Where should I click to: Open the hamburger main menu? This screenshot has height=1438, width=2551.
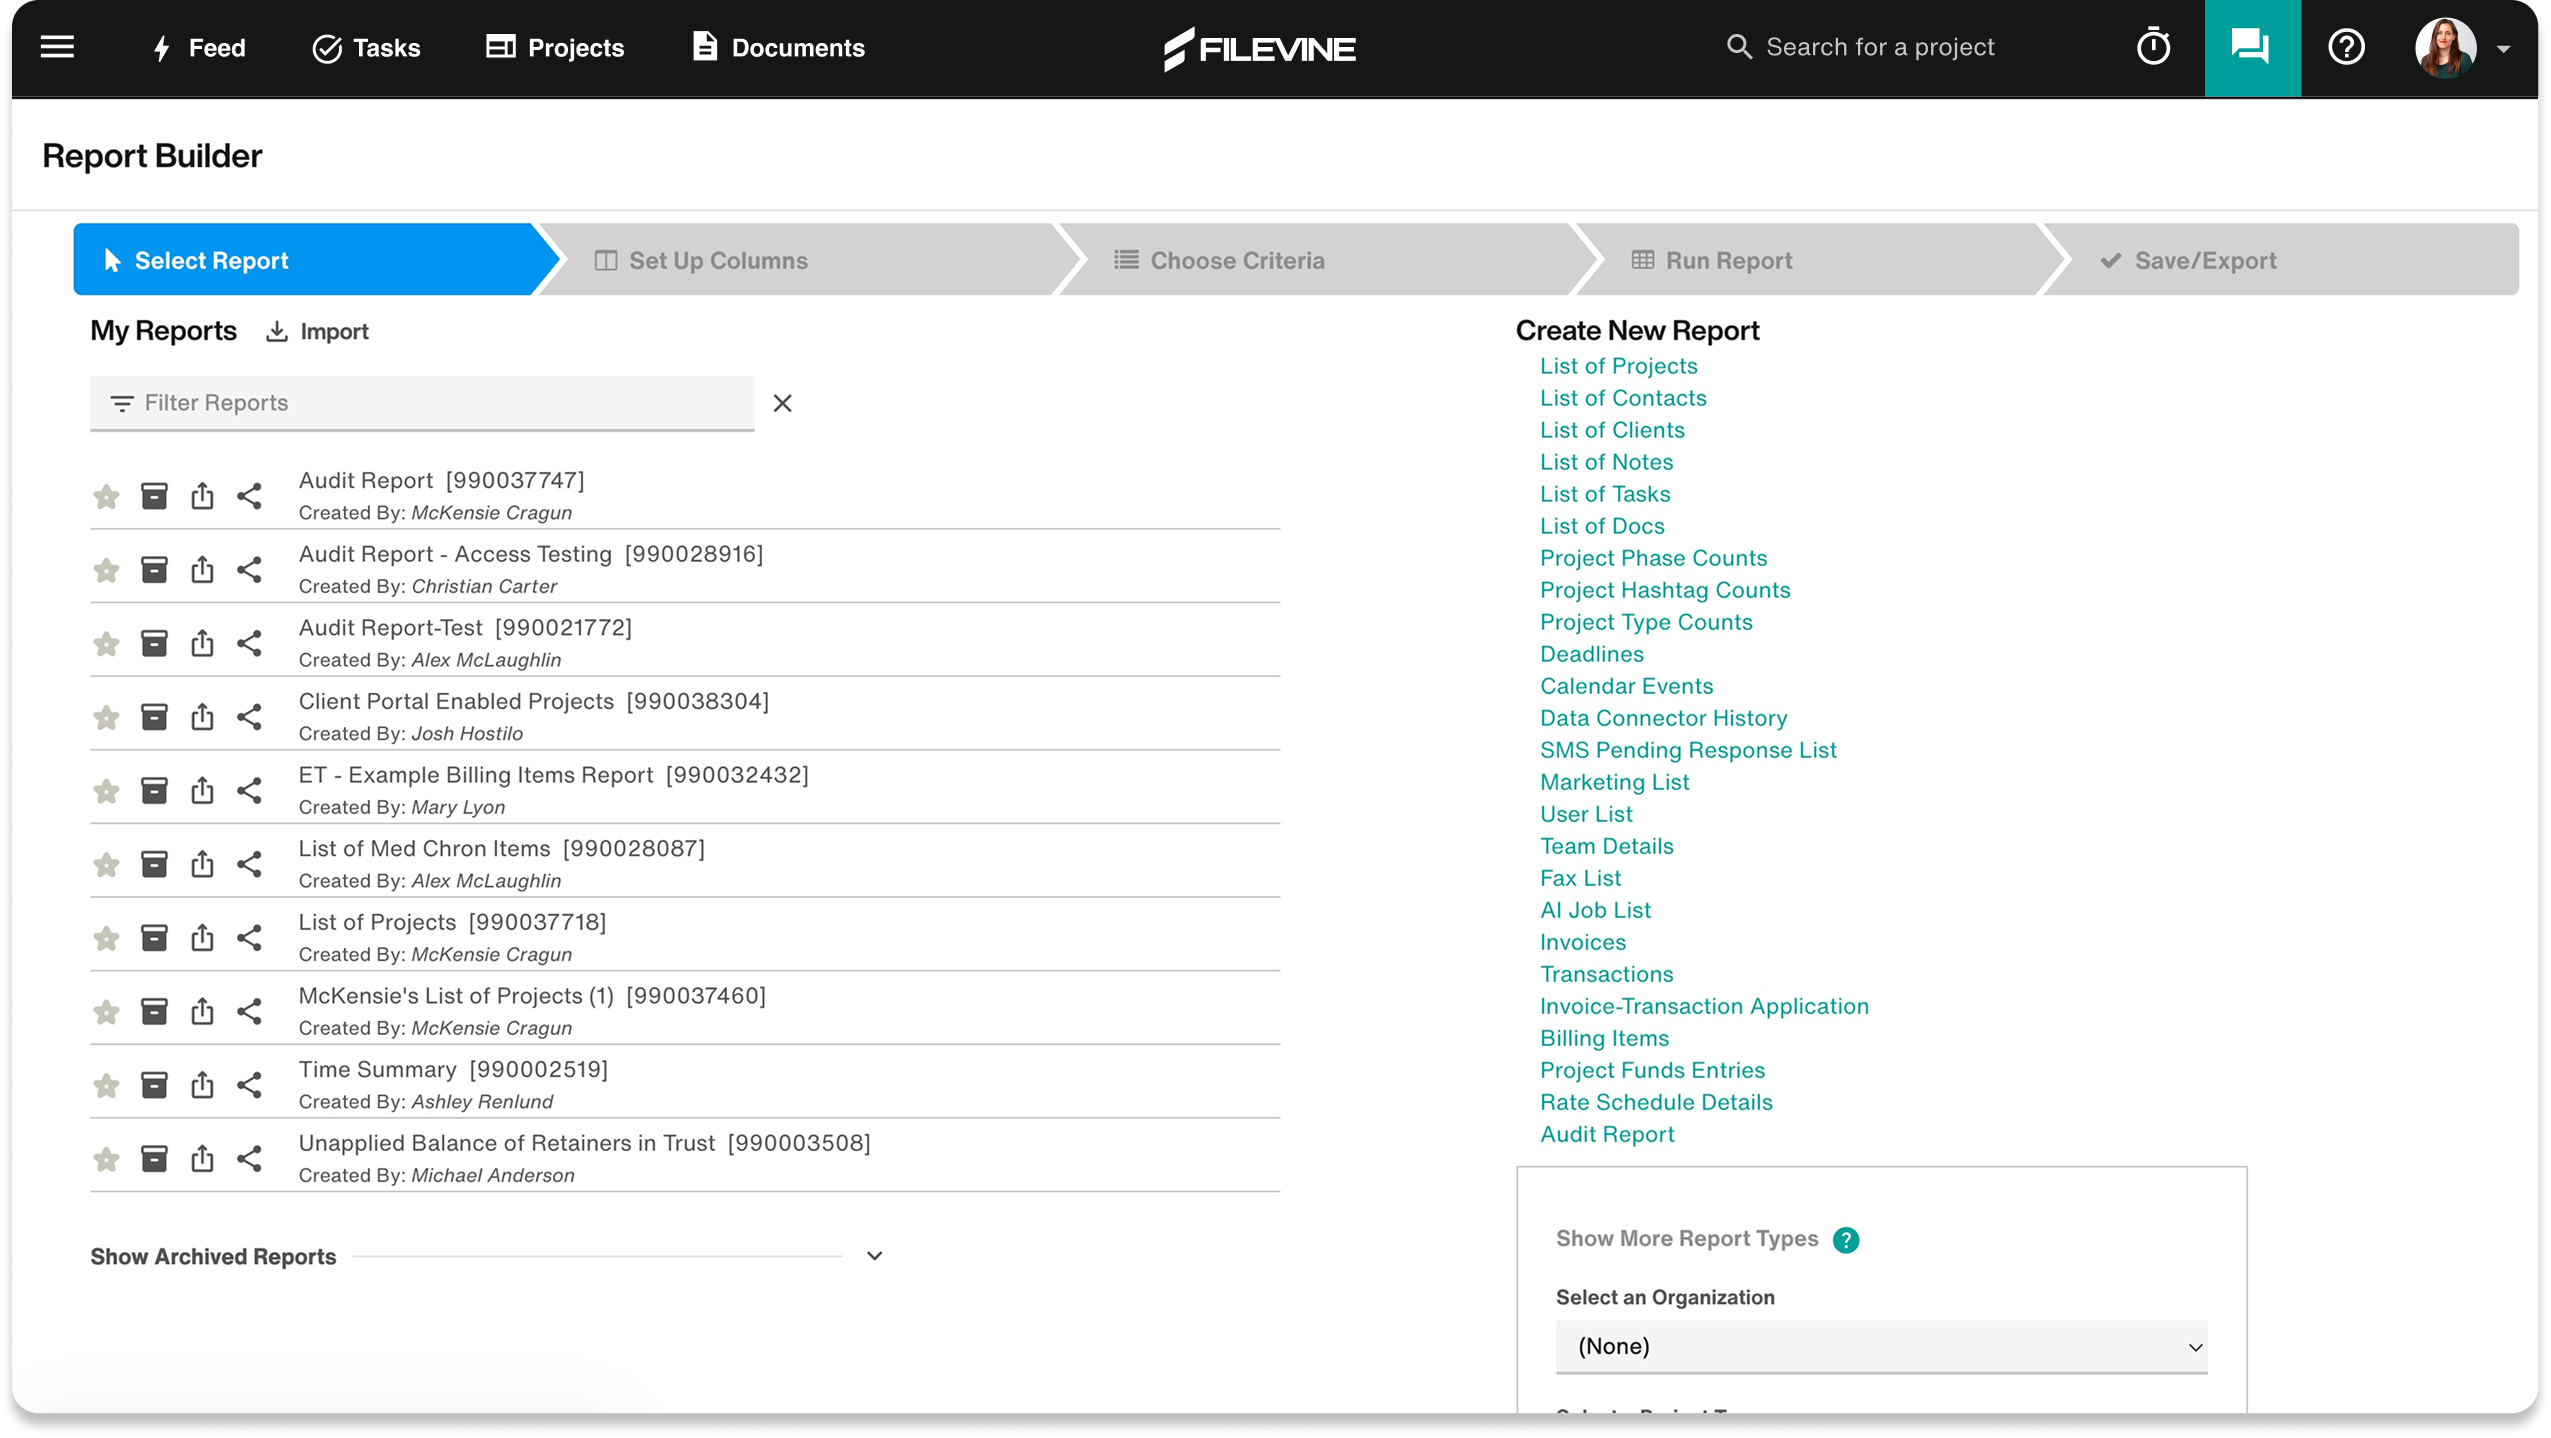click(57, 47)
